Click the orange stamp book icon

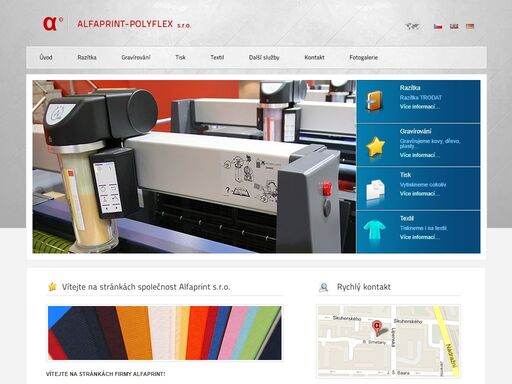pyautogui.click(x=375, y=101)
